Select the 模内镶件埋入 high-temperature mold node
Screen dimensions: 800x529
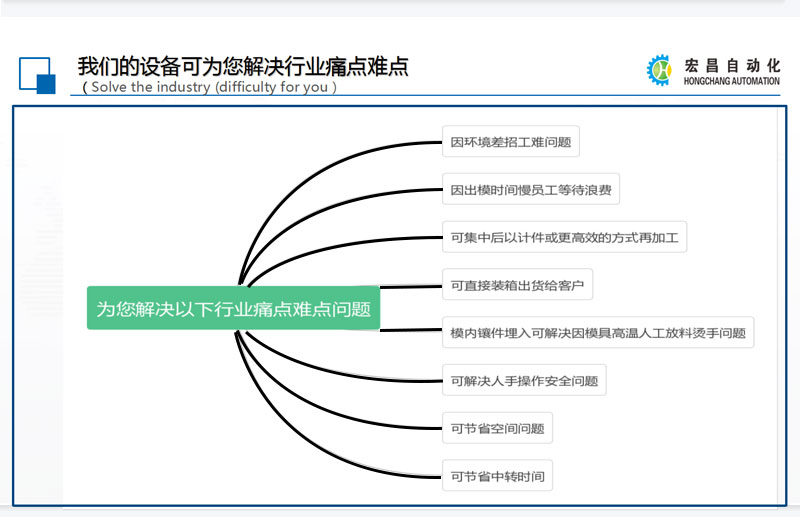pos(597,333)
